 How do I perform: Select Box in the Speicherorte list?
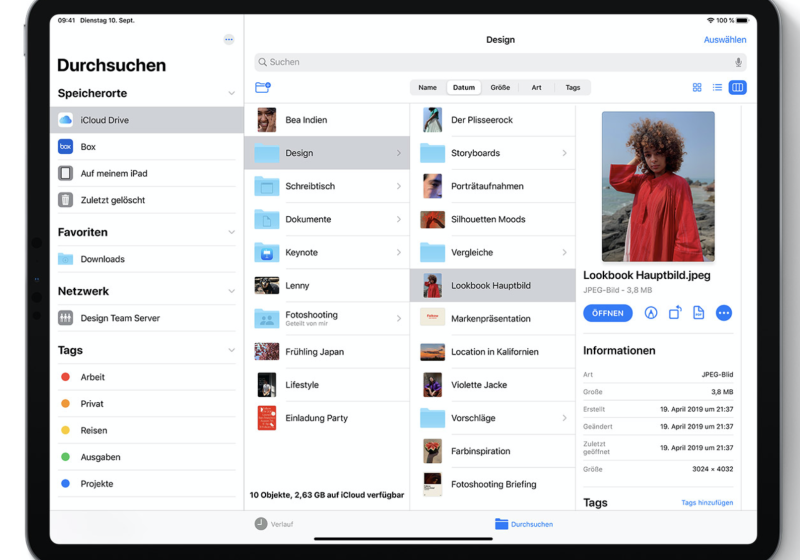[x=88, y=147]
